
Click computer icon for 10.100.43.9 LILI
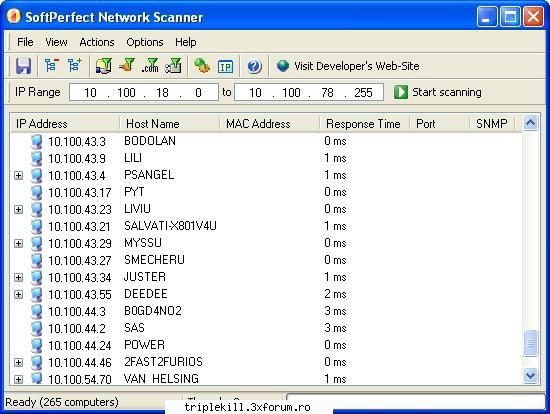click(x=36, y=158)
